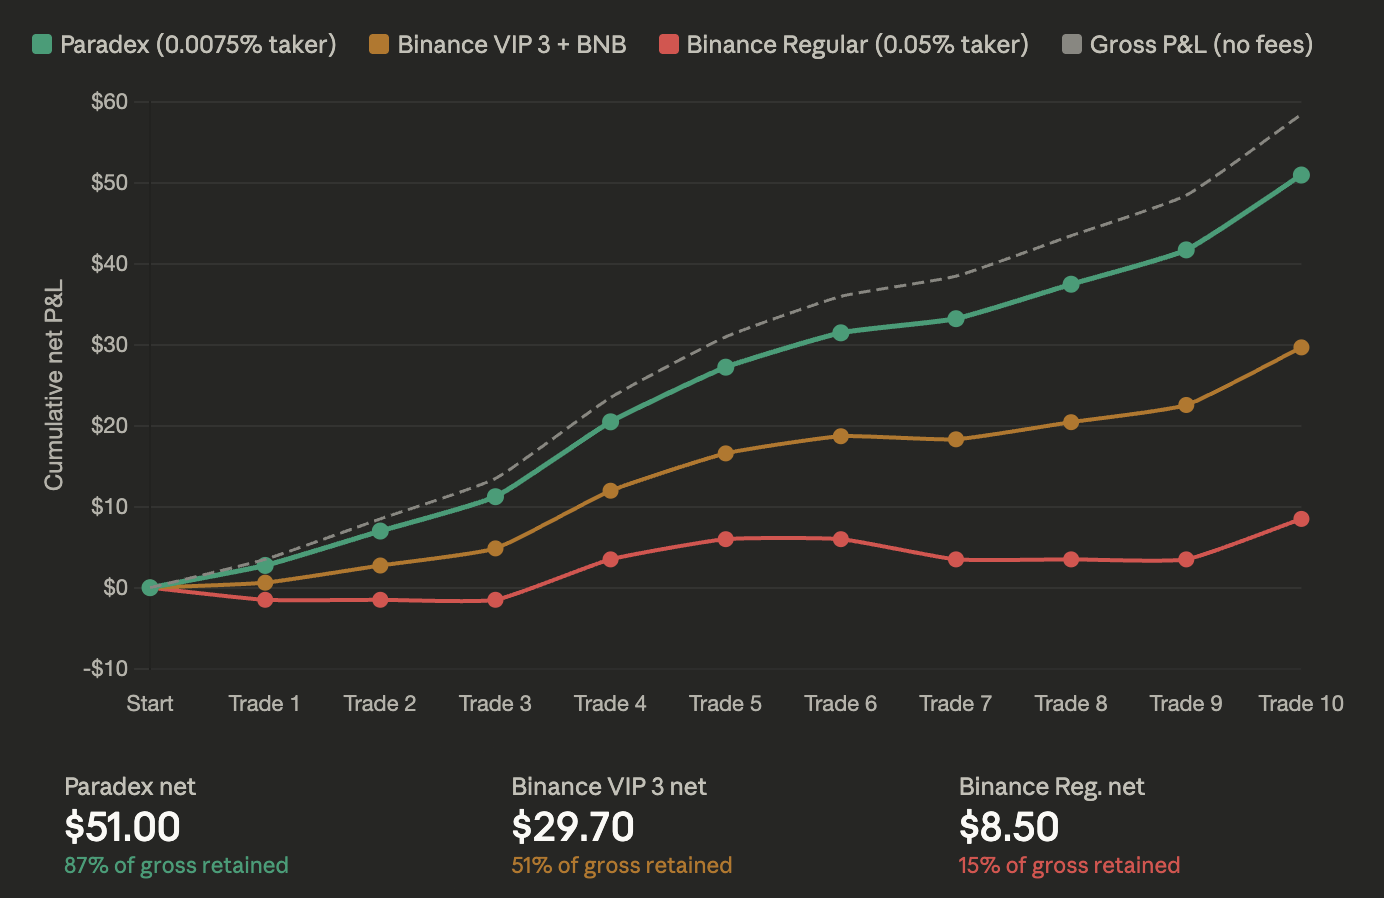Select the Paradex data point at Trade 10

(1301, 175)
